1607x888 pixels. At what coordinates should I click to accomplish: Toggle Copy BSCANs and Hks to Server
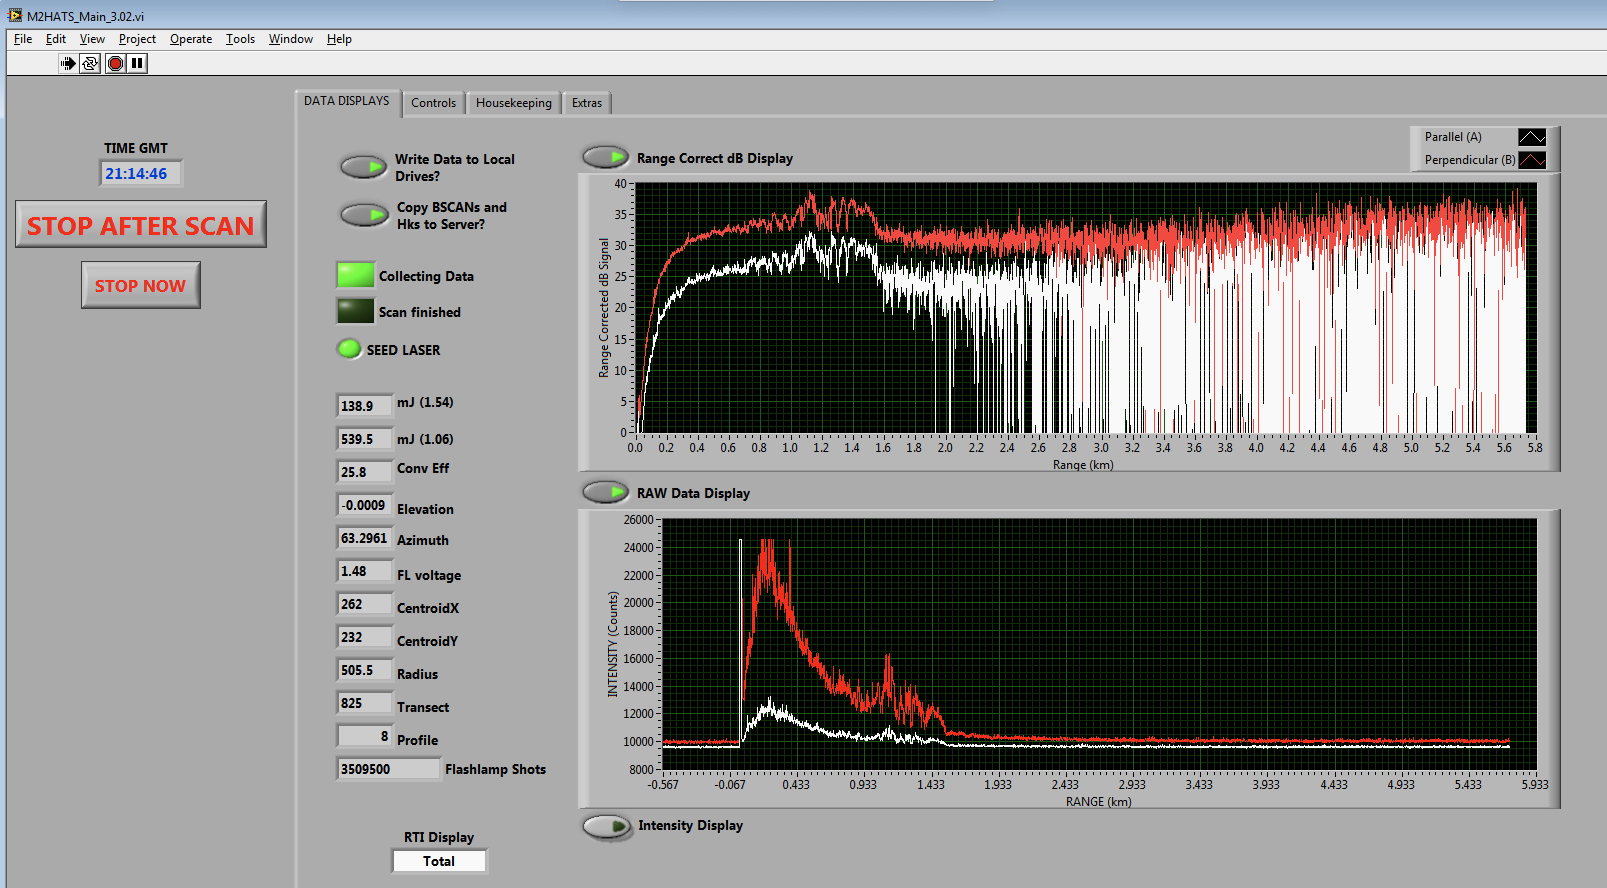click(363, 215)
